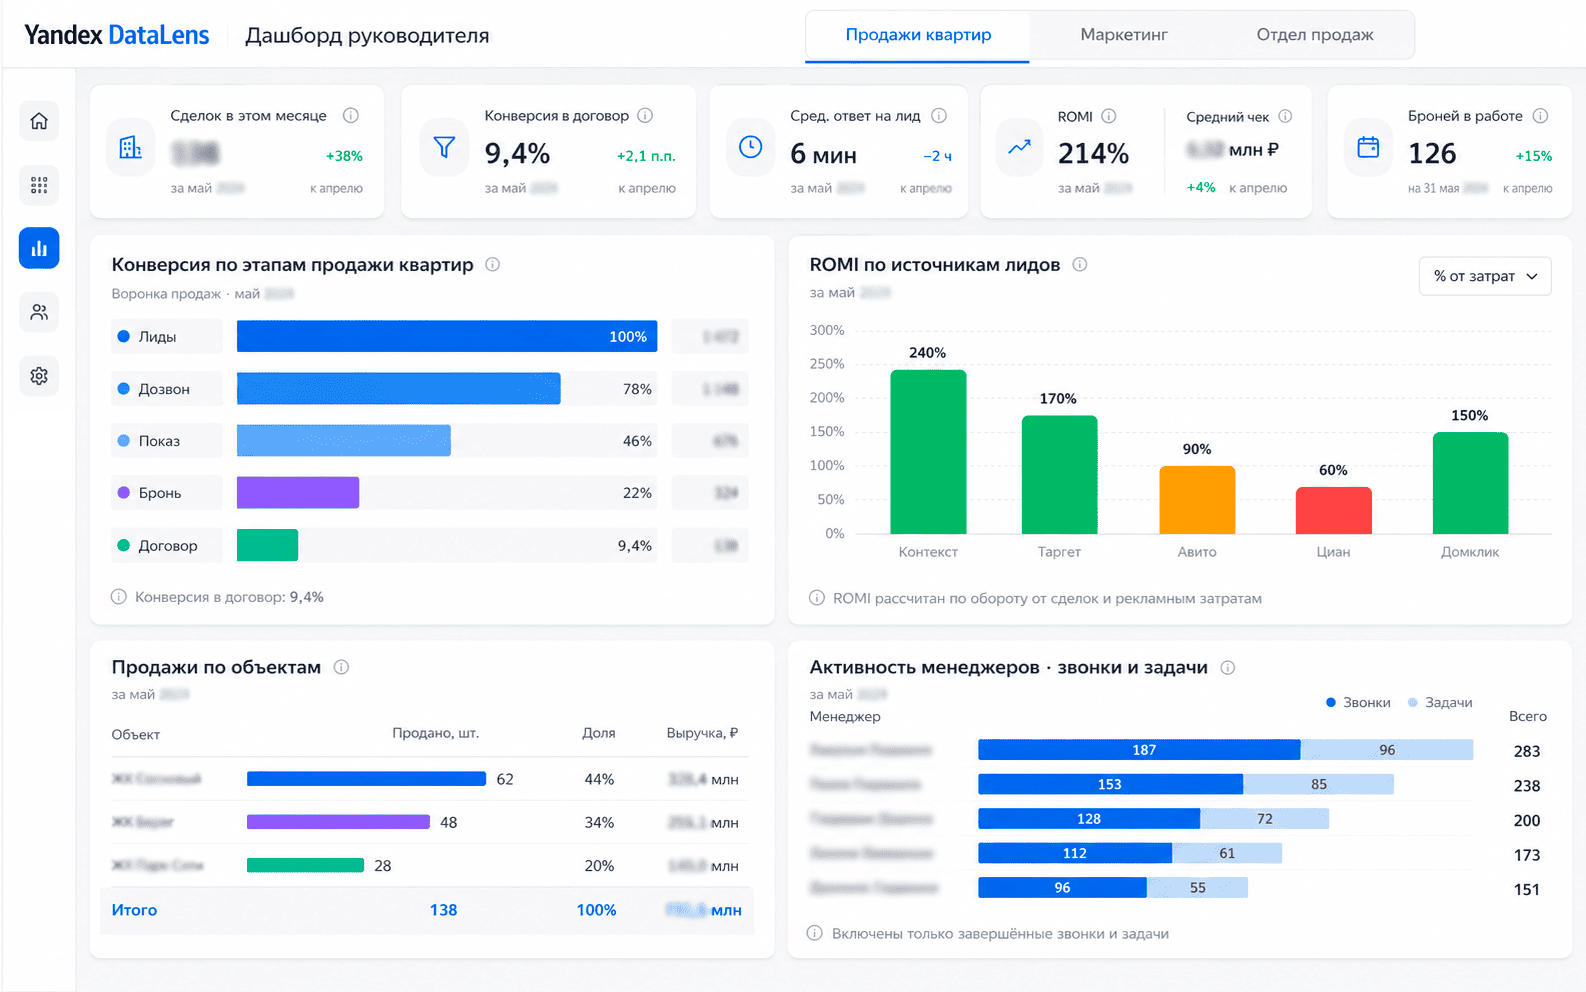This screenshot has width=1586, height=992.
Task: Show info for ROMI по источникам лидов
Action: click(1080, 264)
